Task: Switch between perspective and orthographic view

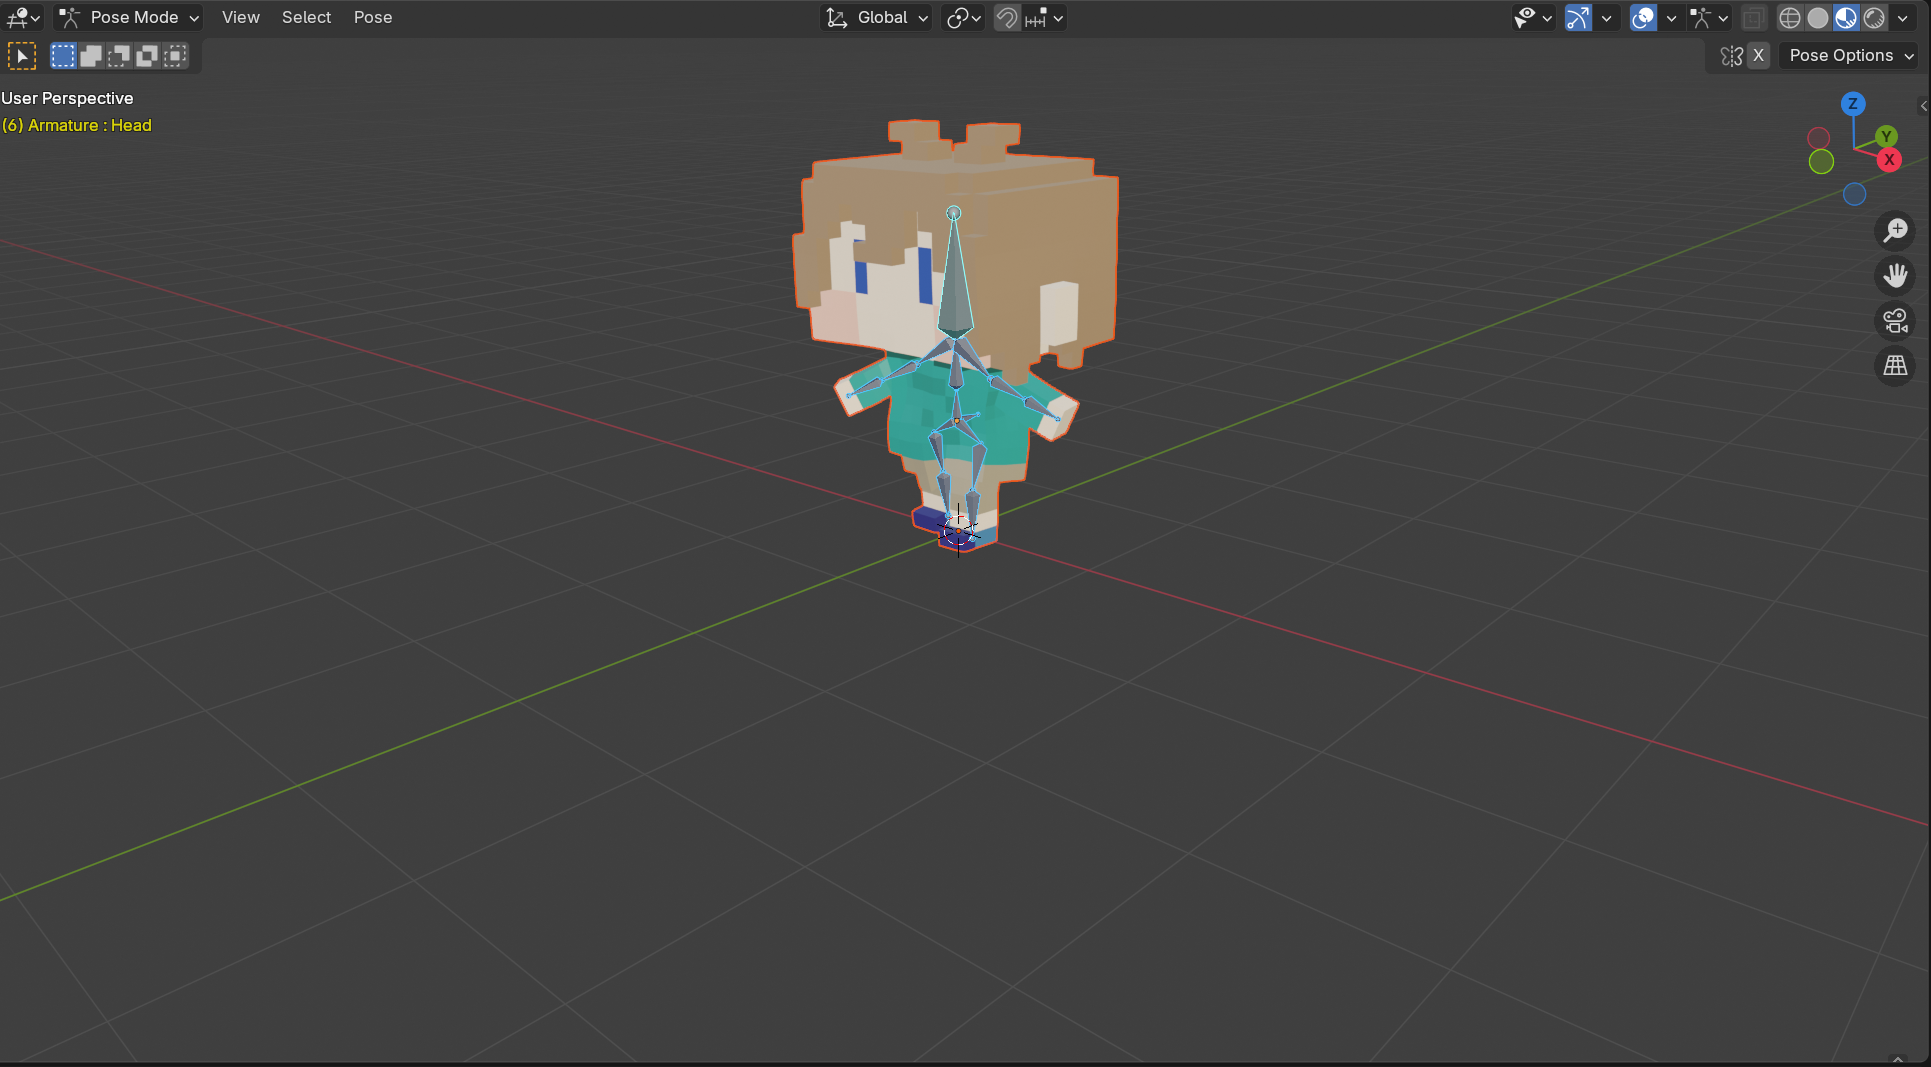Action: click(x=1895, y=366)
